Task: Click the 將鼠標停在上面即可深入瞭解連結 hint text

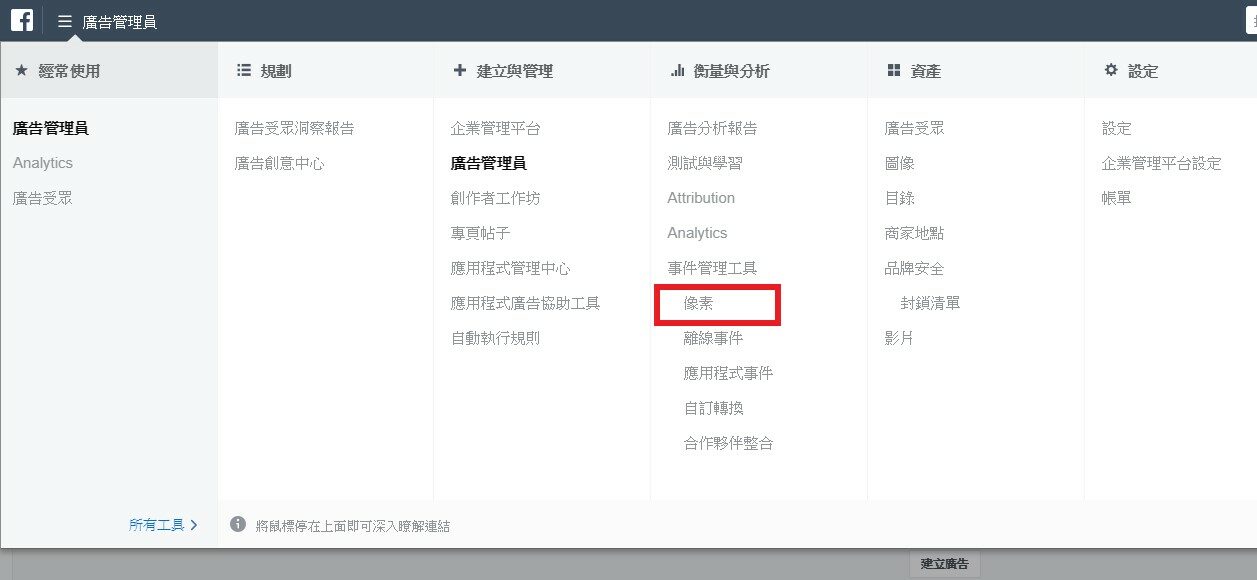Action: pyautogui.click(x=353, y=525)
